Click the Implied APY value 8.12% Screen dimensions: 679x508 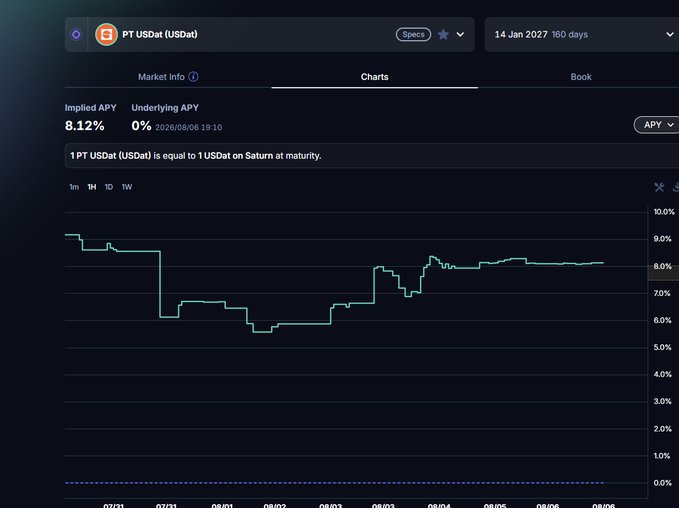click(x=84, y=126)
